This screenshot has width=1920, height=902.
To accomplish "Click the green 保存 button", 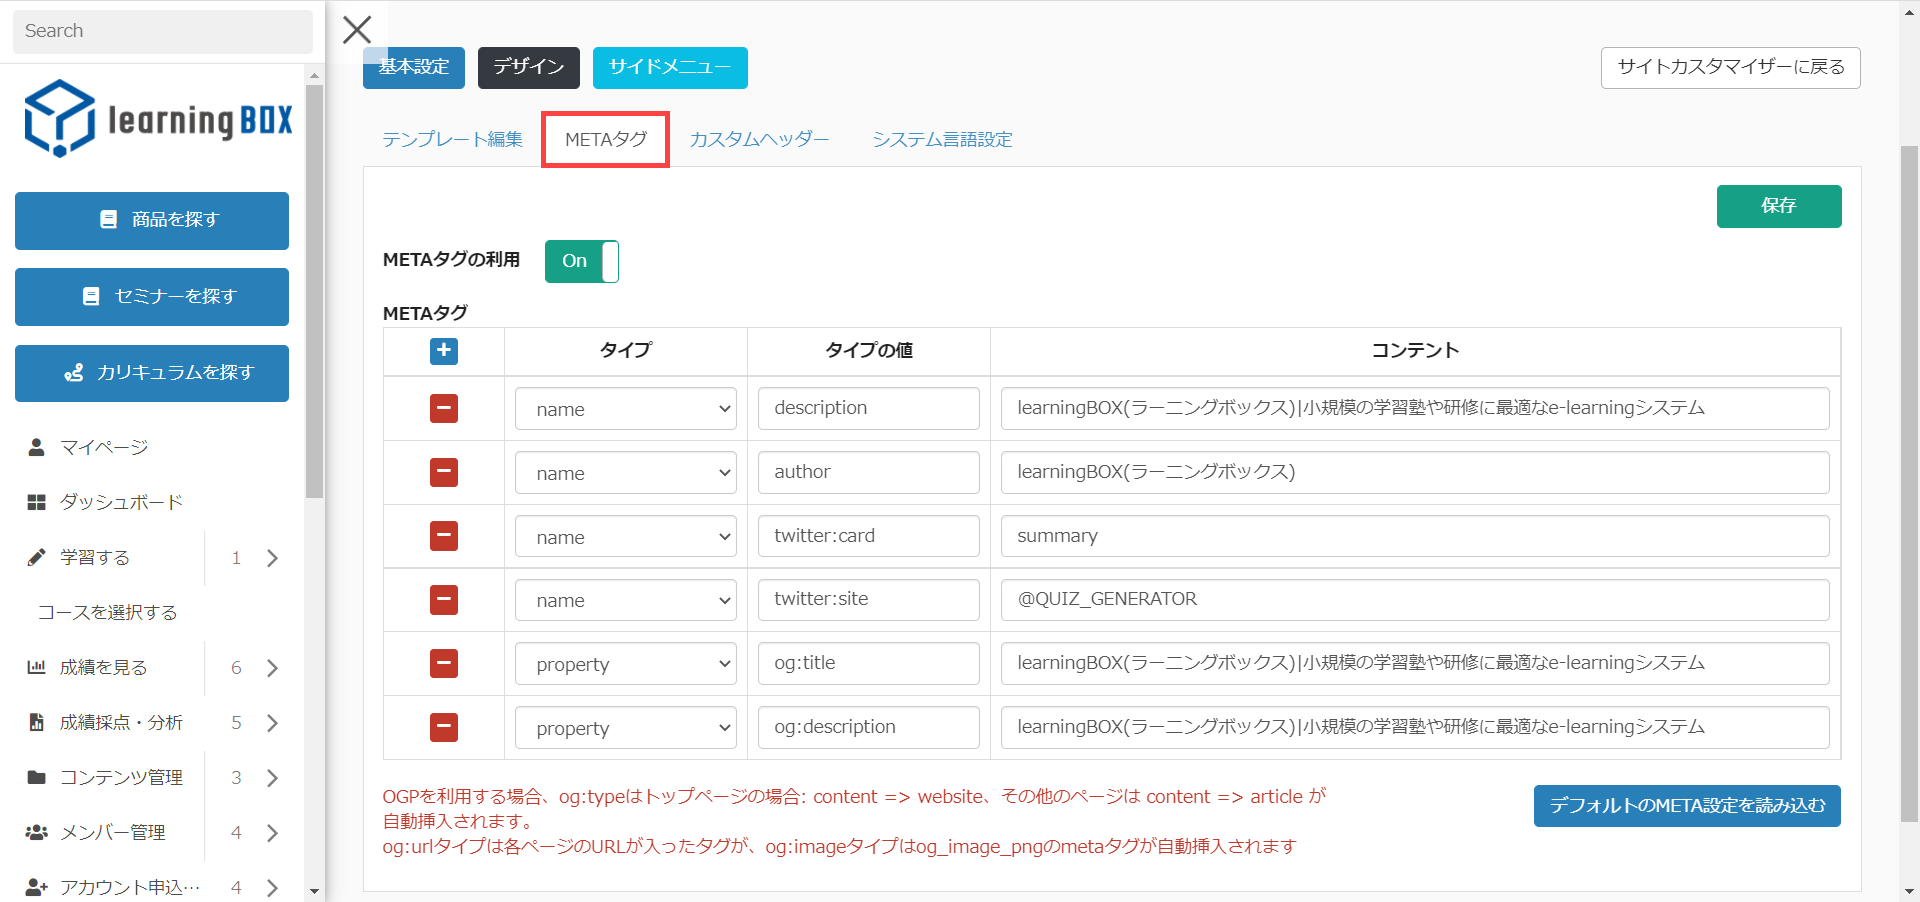I will pos(1778,206).
